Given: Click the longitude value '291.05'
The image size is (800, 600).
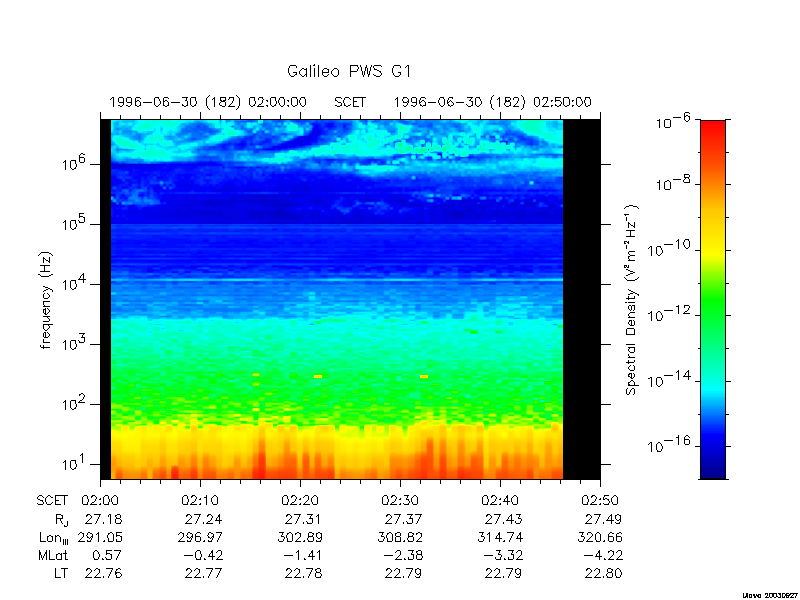Looking at the screenshot, I should [x=100, y=537].
